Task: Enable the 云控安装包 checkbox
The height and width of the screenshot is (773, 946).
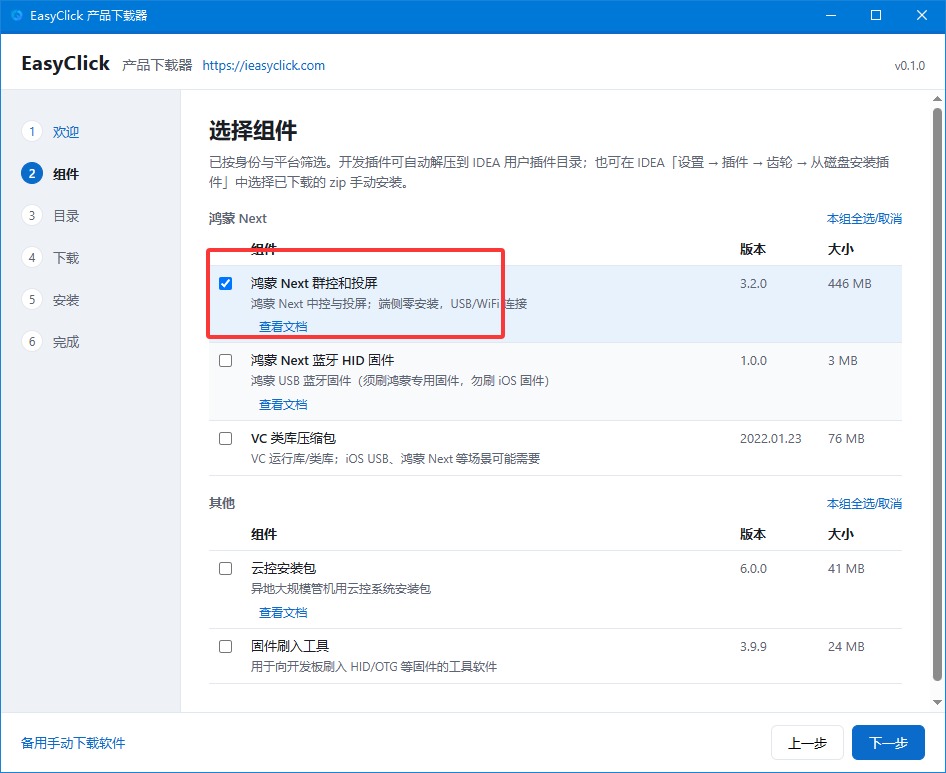Action: 225,568
